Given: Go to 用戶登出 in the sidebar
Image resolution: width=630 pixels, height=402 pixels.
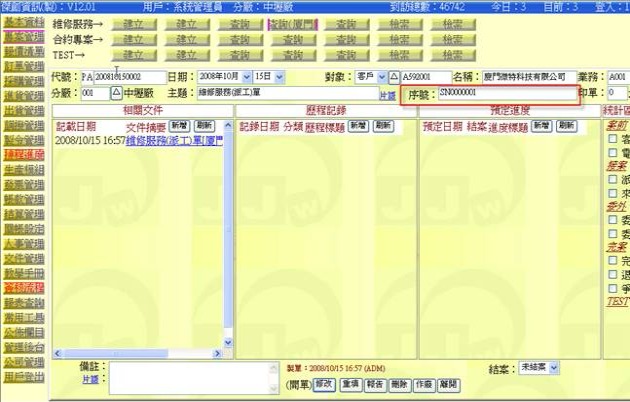Looking at the screenshot, I should (x=23, y=378).
